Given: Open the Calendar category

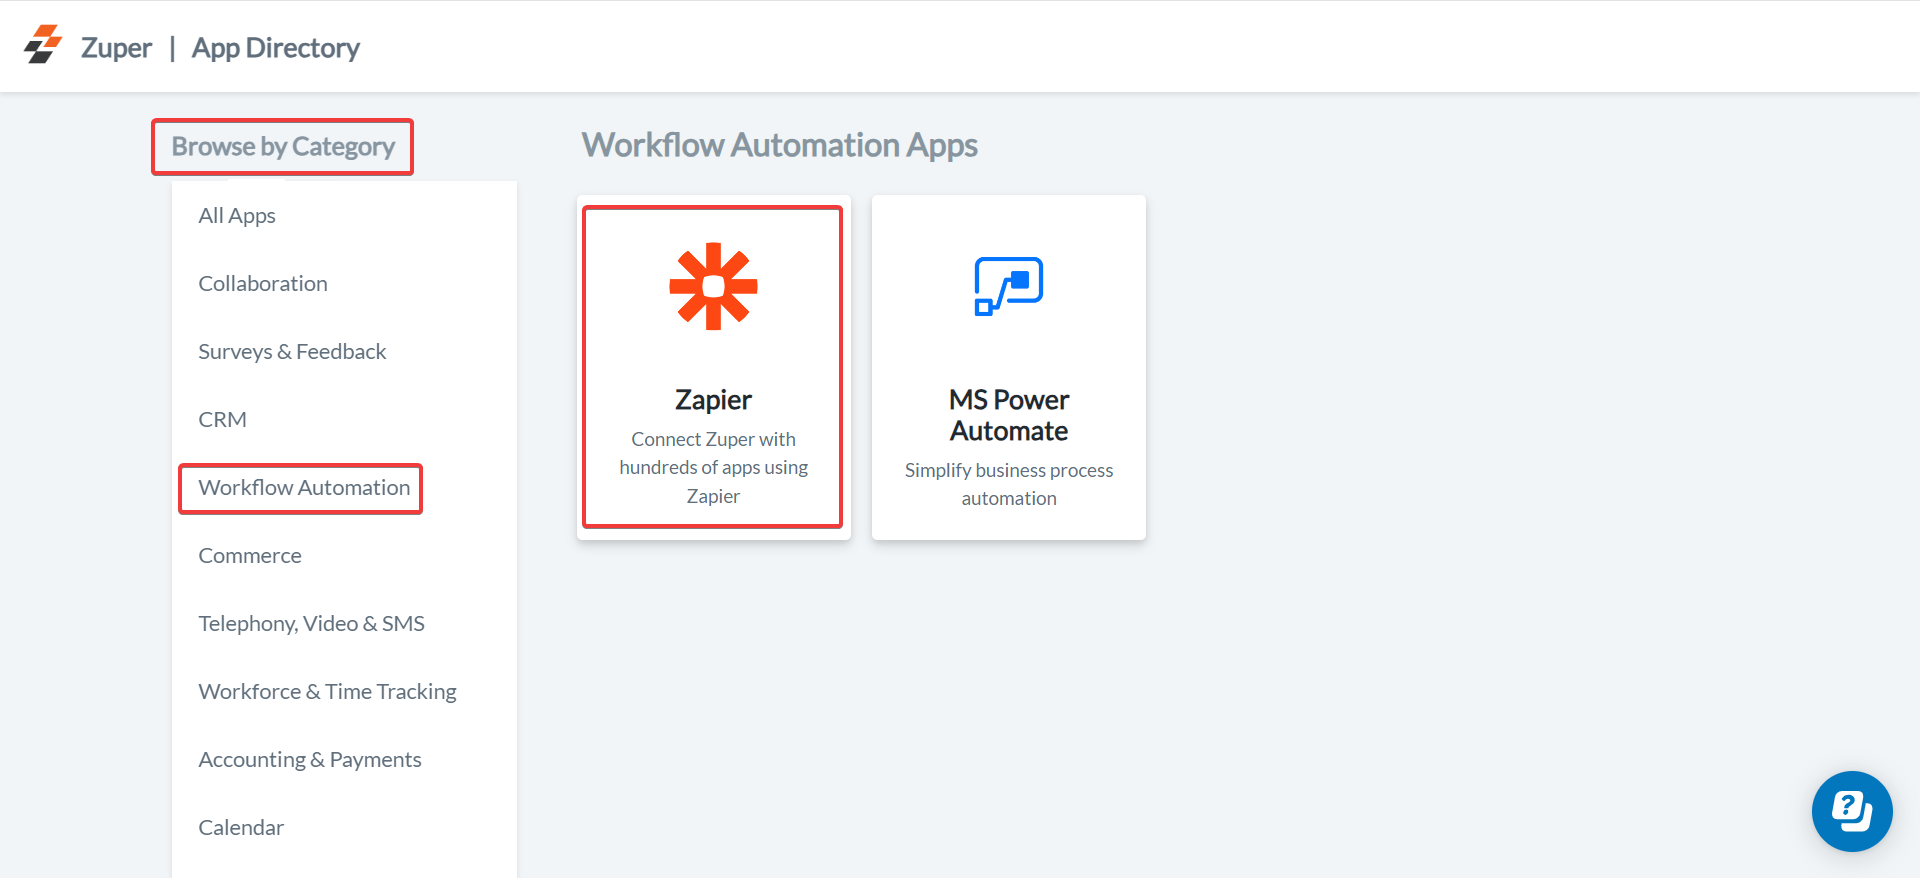Looking at the screenshot, I should tap(241, 828).
